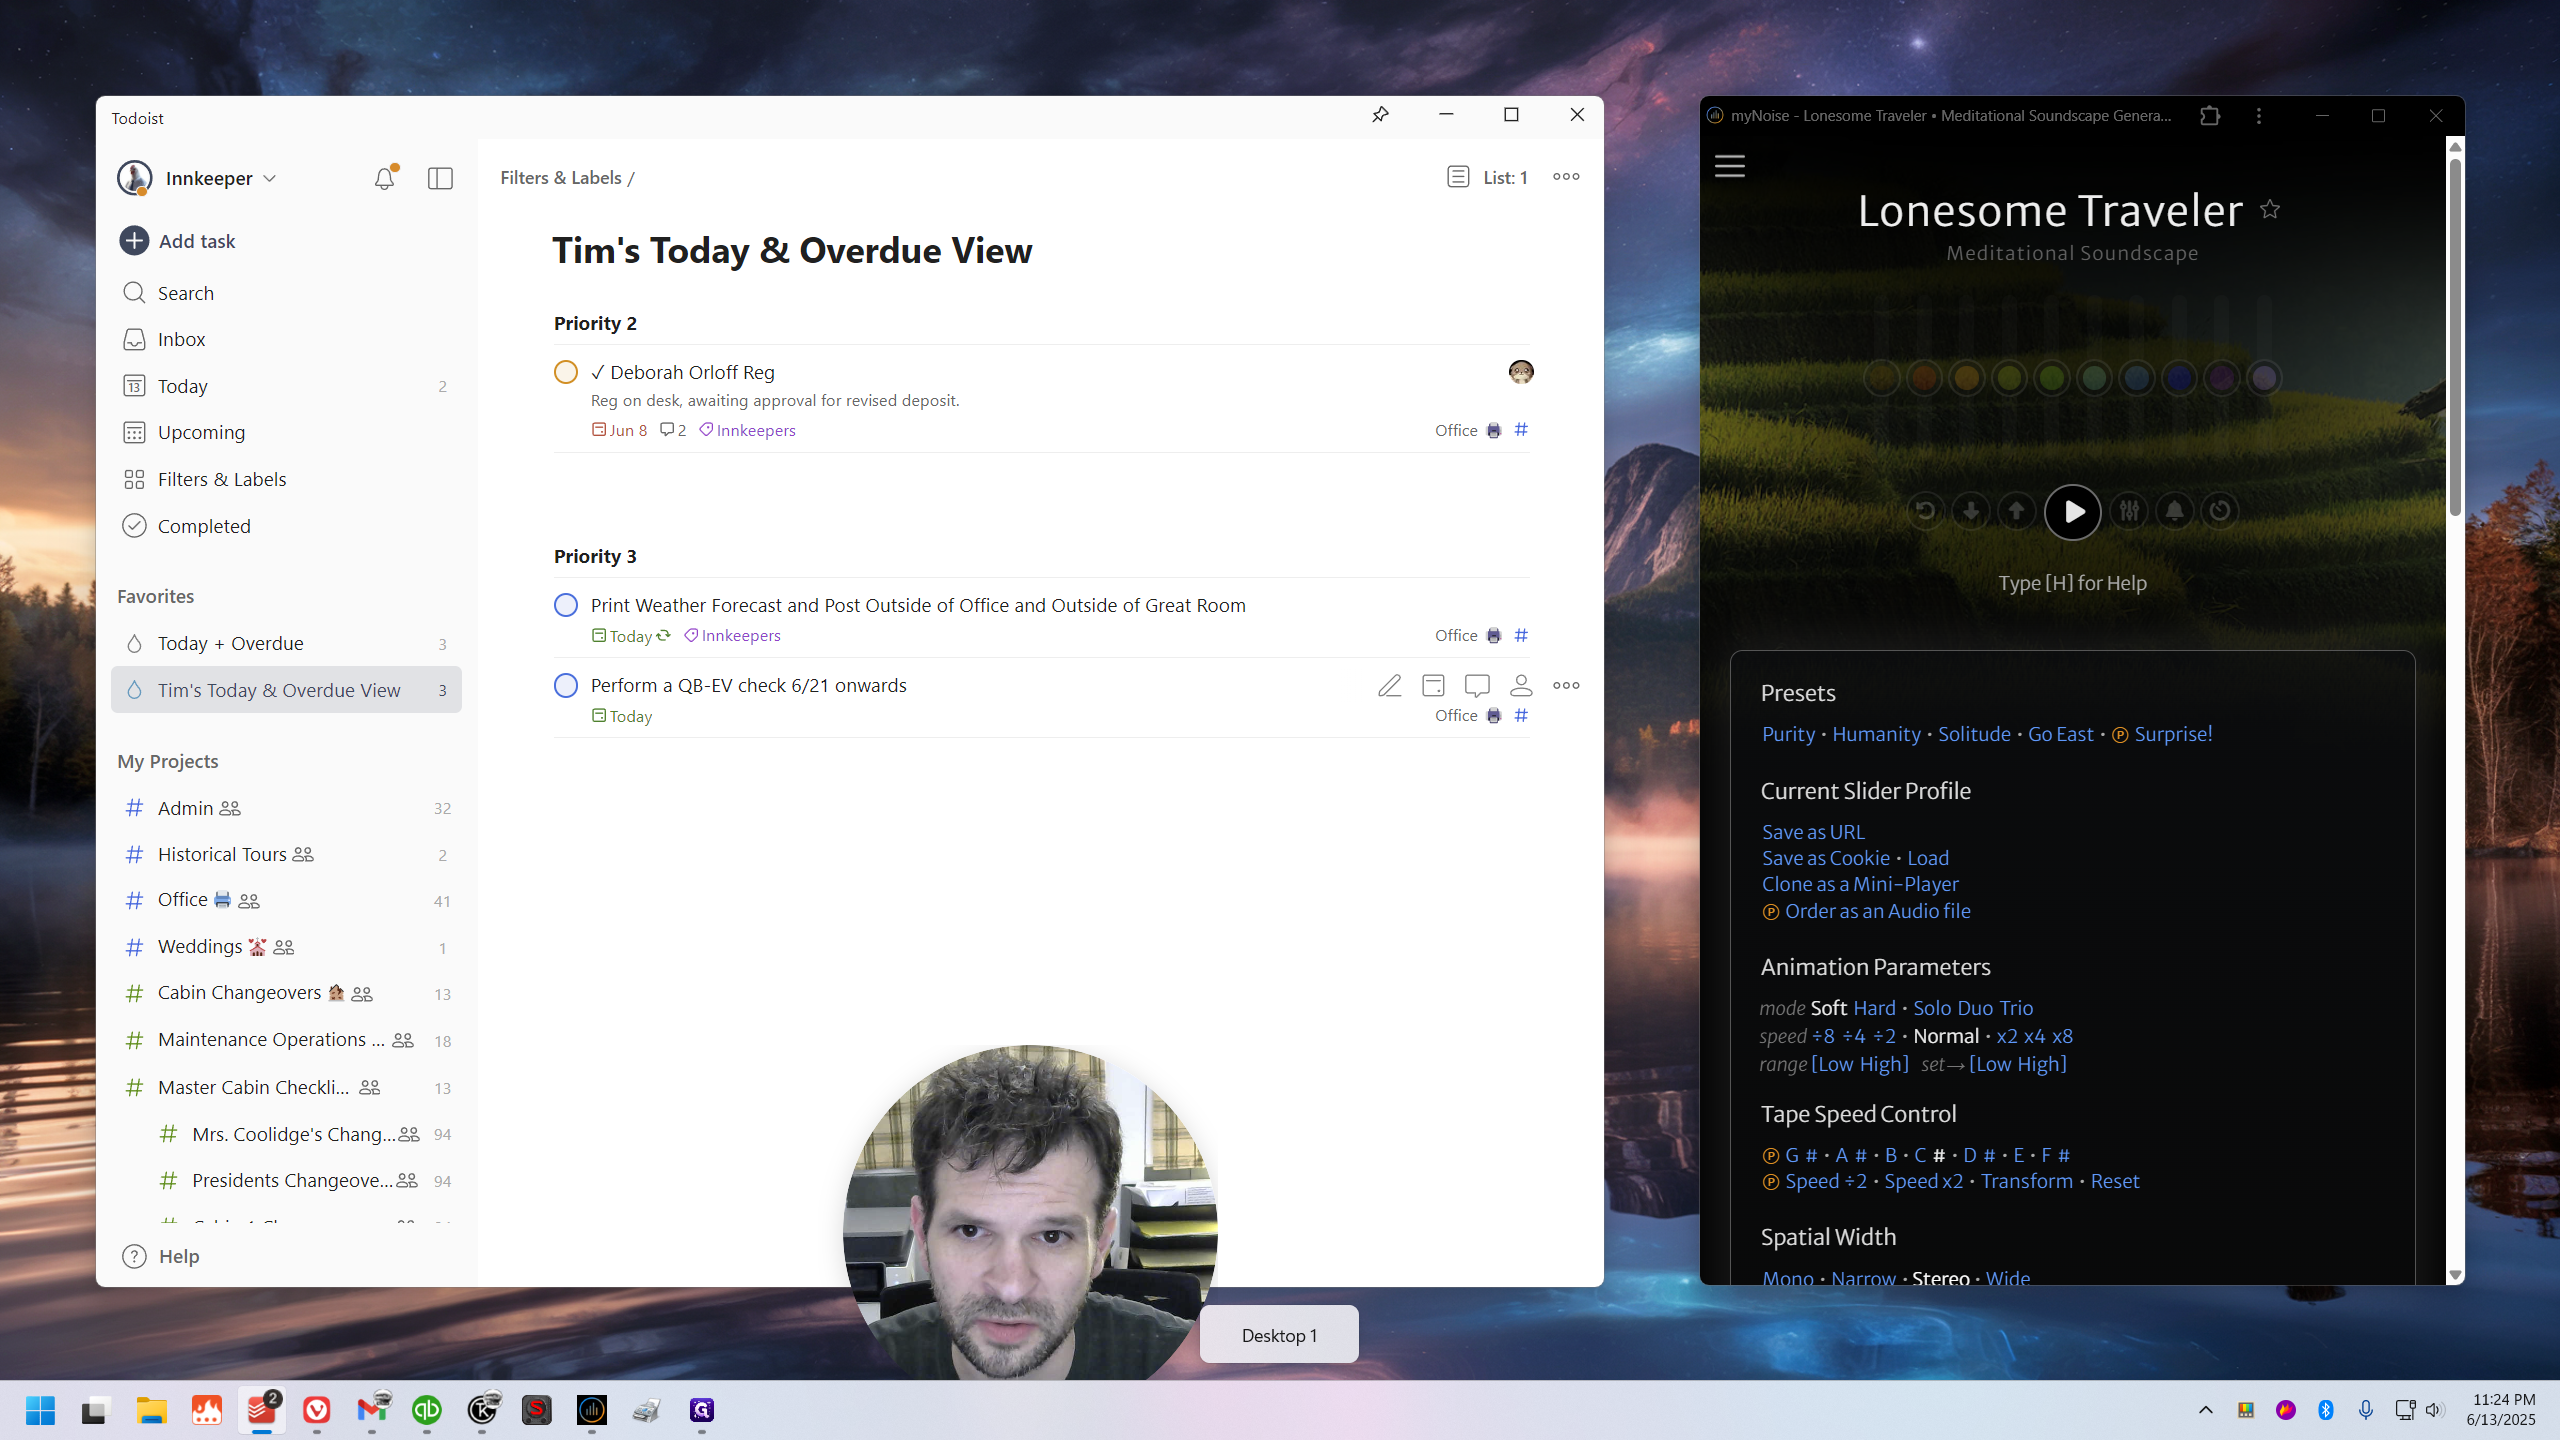Load the Purity preset in myNoise
This screenshot has width=2560, height=1440.
click(1788, 734)
